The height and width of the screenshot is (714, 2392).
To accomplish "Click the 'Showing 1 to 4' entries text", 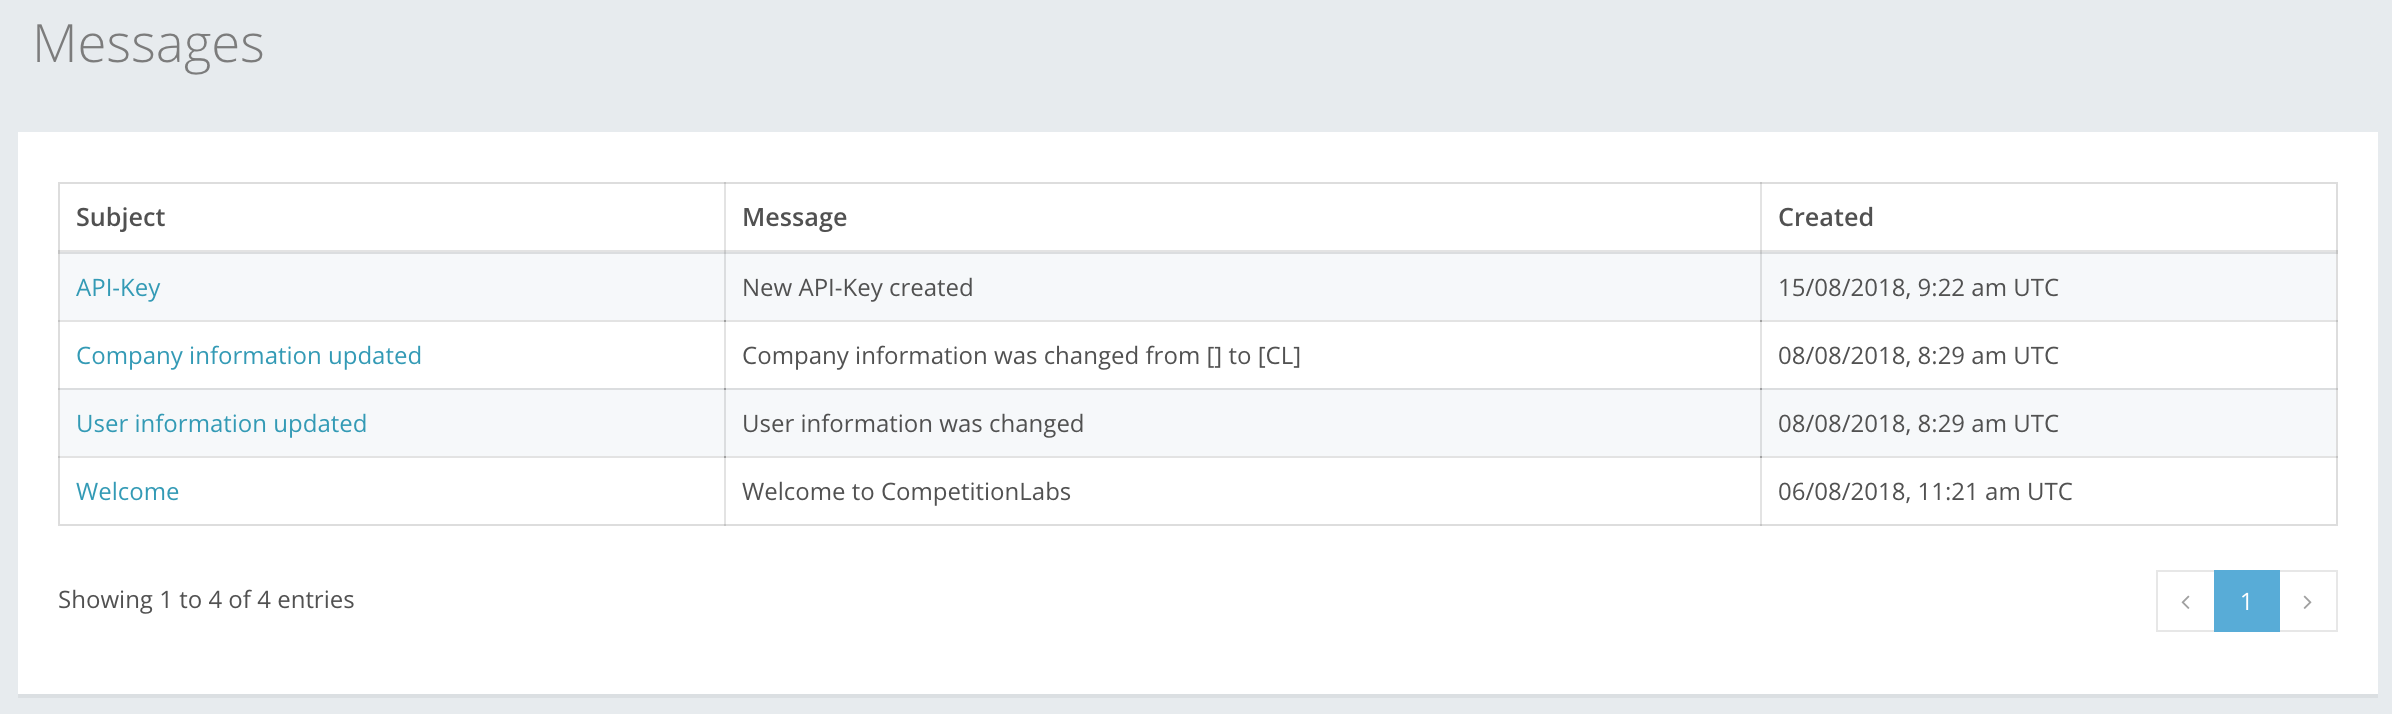I will coord(206,600).
